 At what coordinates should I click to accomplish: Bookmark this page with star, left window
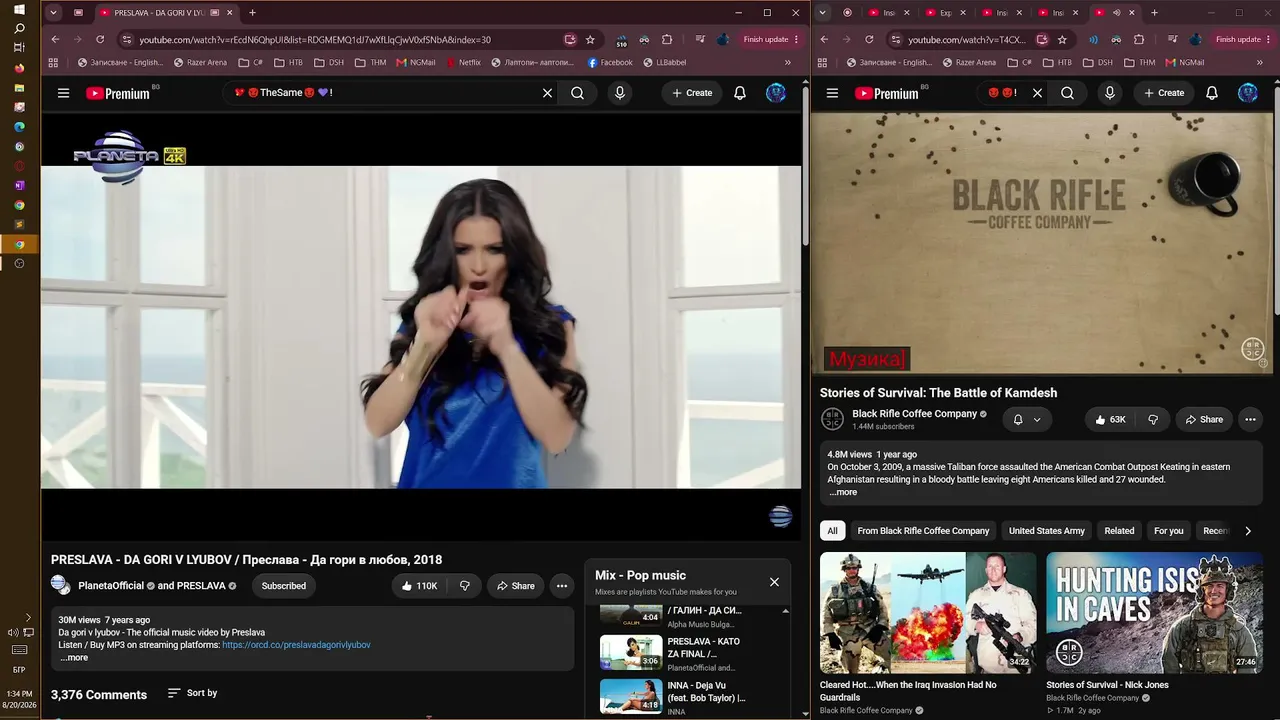(x=590, y=40)
